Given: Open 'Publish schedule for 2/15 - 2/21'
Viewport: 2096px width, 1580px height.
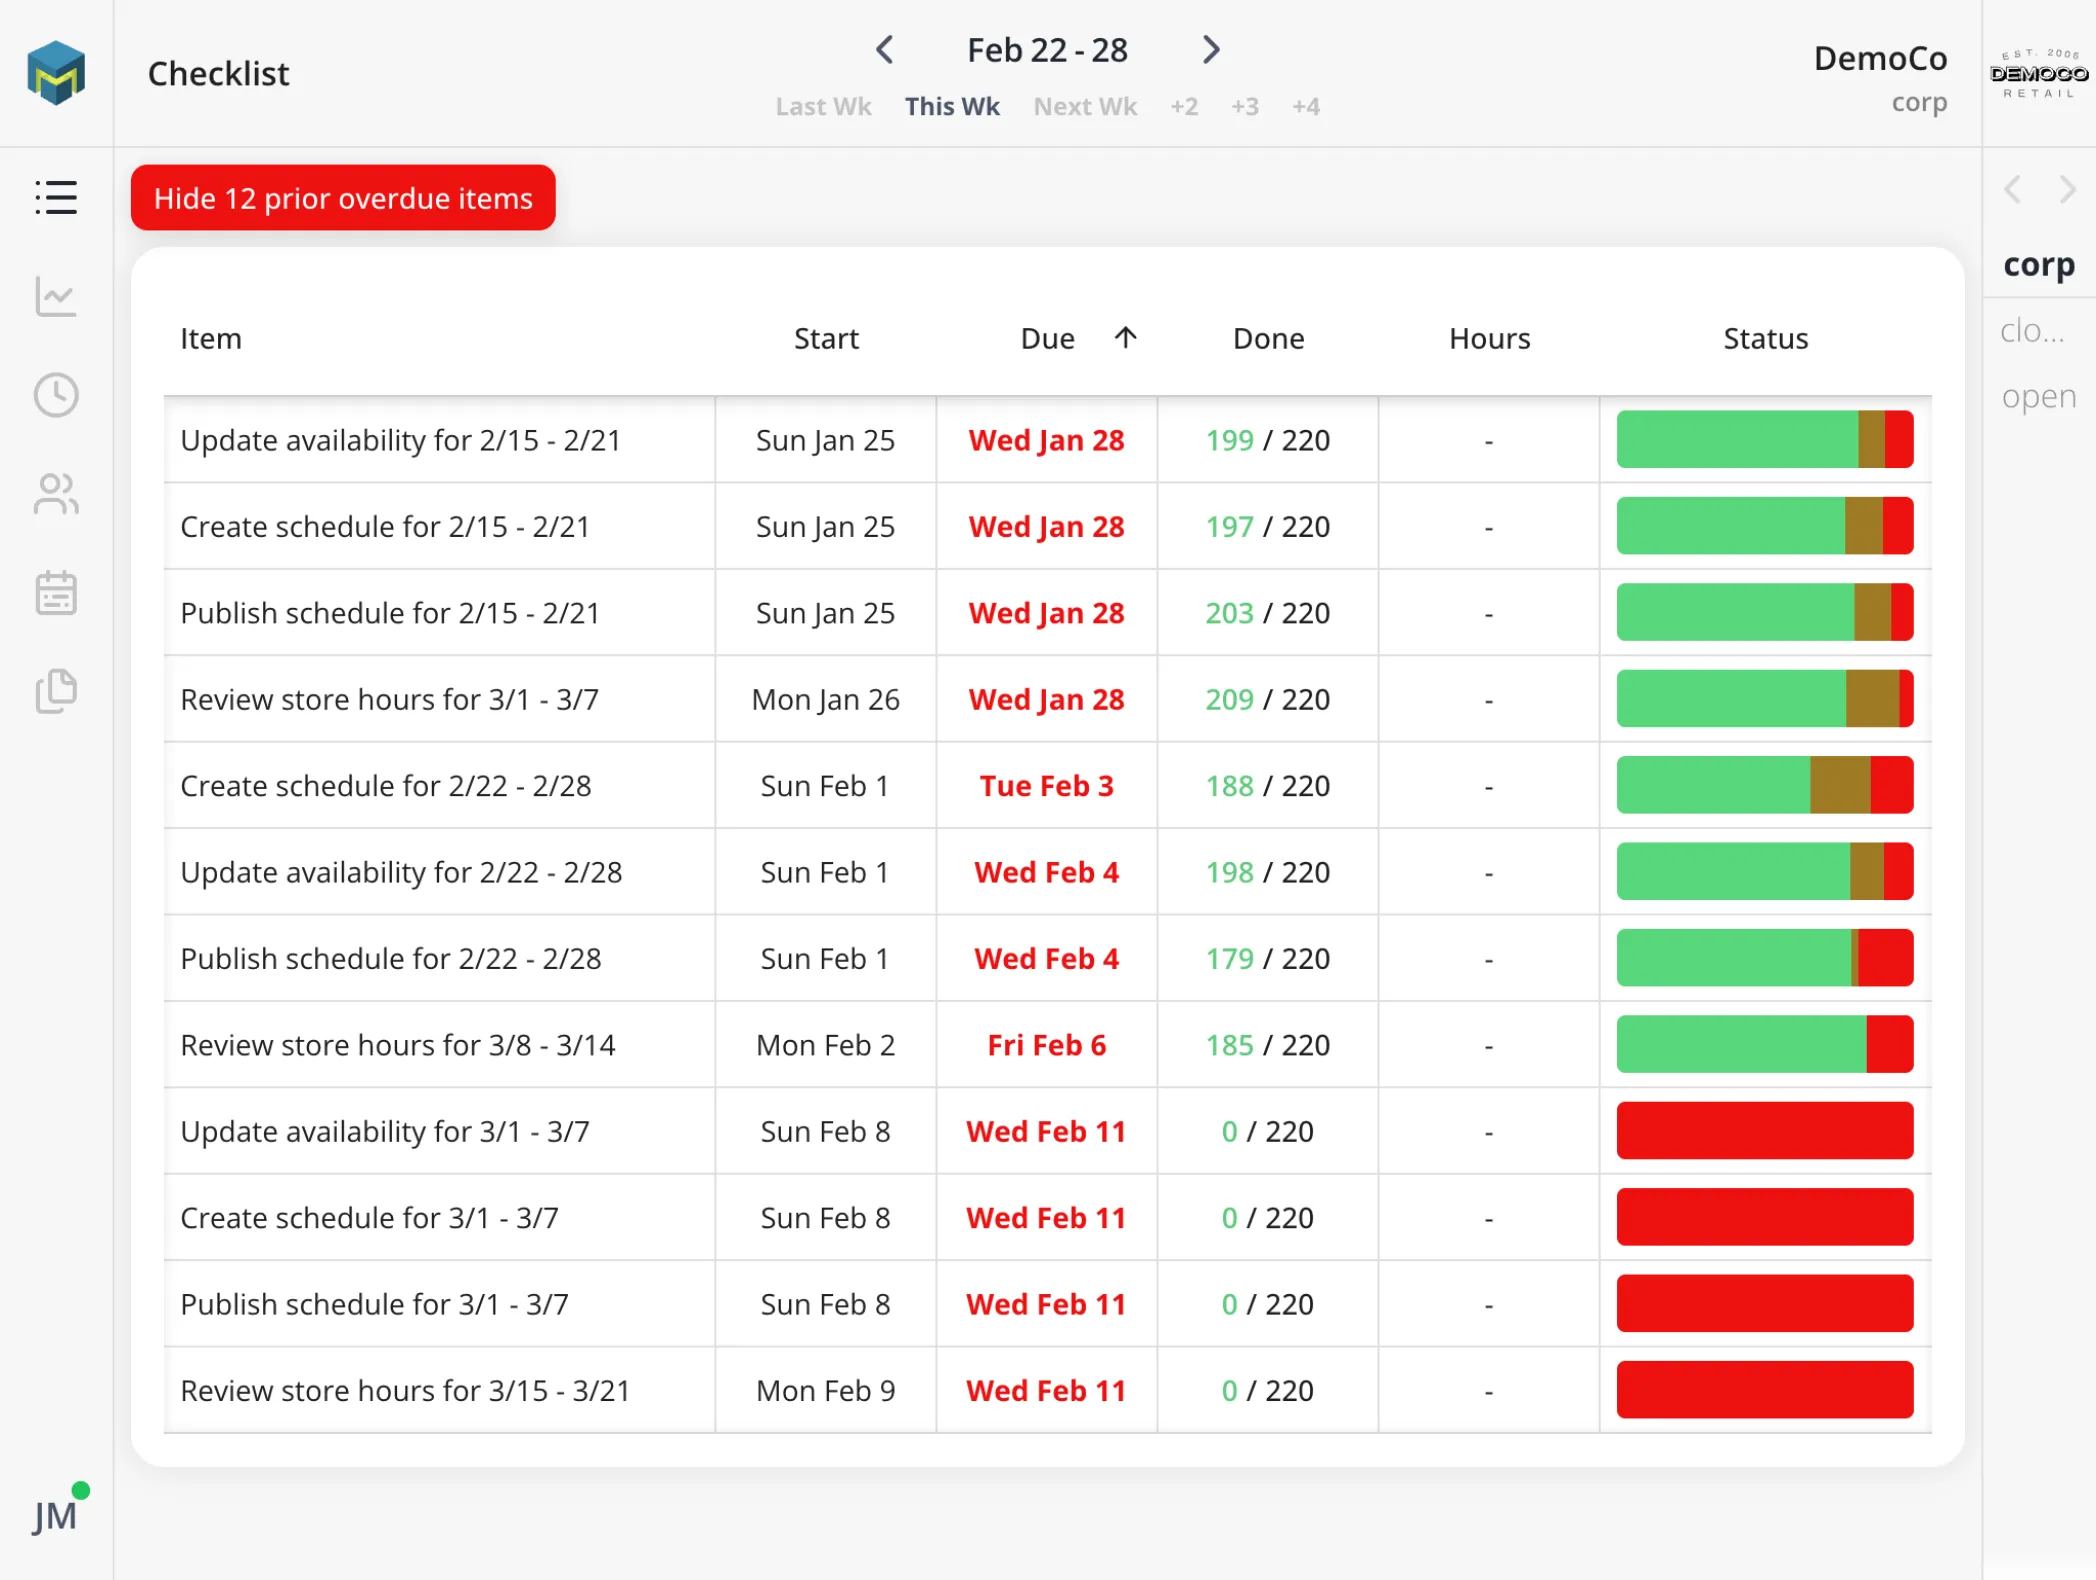Looking at the screenshot, I should click(x=390, y=613).
